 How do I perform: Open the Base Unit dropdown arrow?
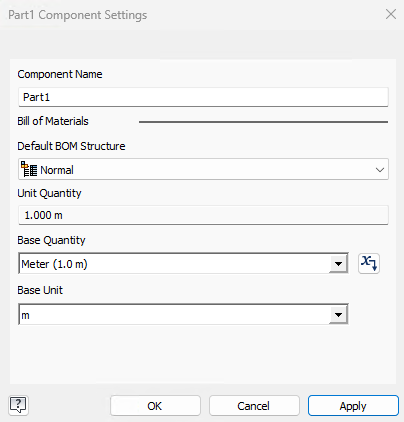(x=338, y=314)
